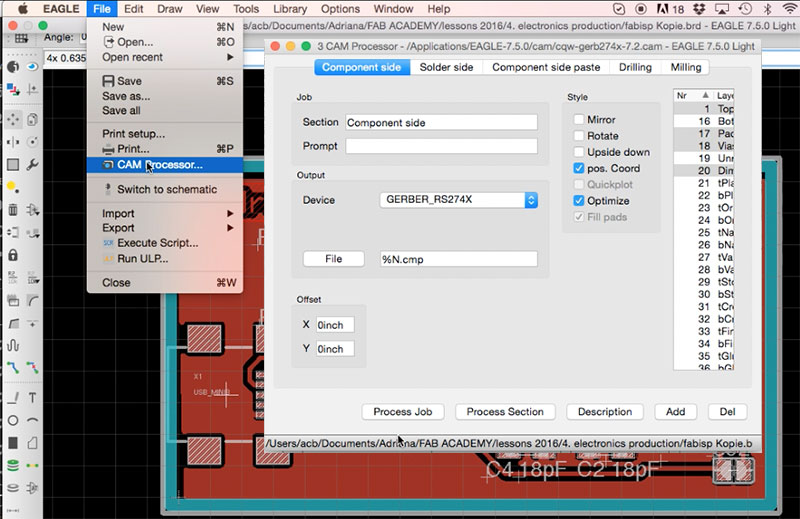Select the Circle tool
This screenshot has width=800, height=519.
pos(13,421)
